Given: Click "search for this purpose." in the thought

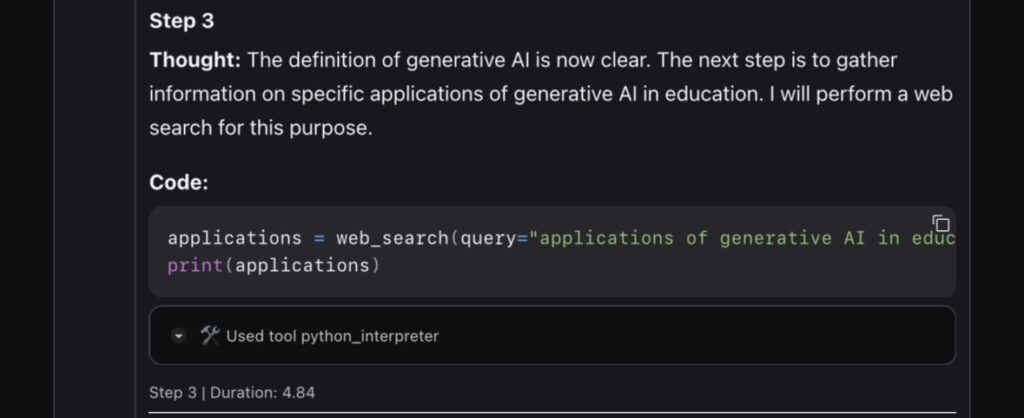Looking at the screenshot, I should coord(260,129).
